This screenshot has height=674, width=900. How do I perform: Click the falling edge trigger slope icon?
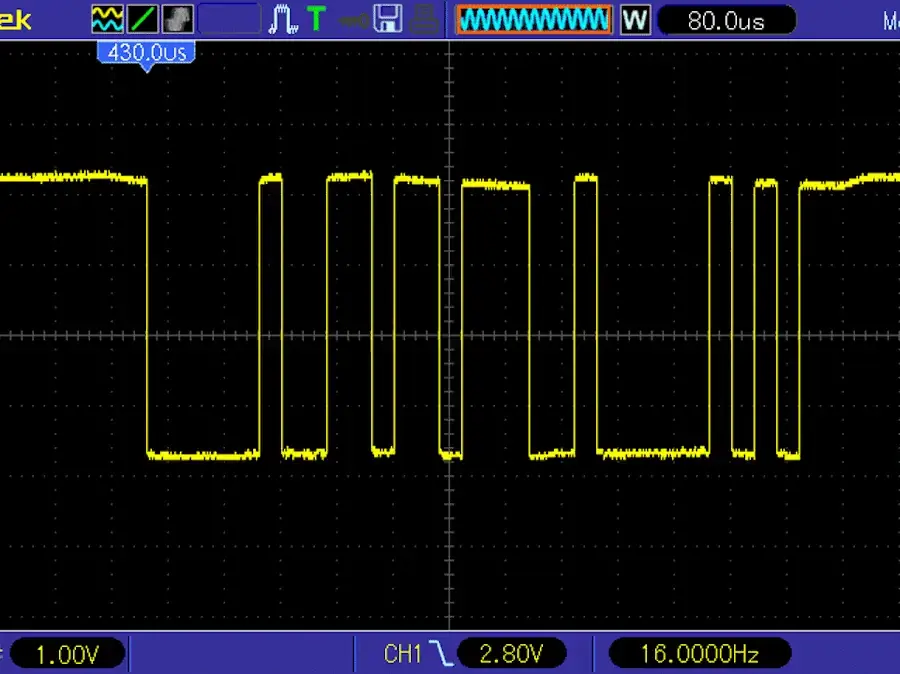[x=441, y=654]
